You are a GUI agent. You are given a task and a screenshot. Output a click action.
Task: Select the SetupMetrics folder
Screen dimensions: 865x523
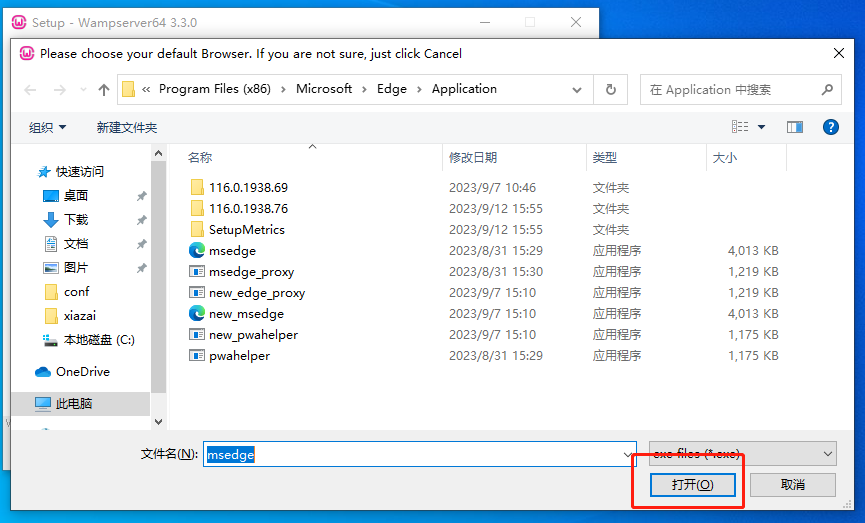[247, 230]
